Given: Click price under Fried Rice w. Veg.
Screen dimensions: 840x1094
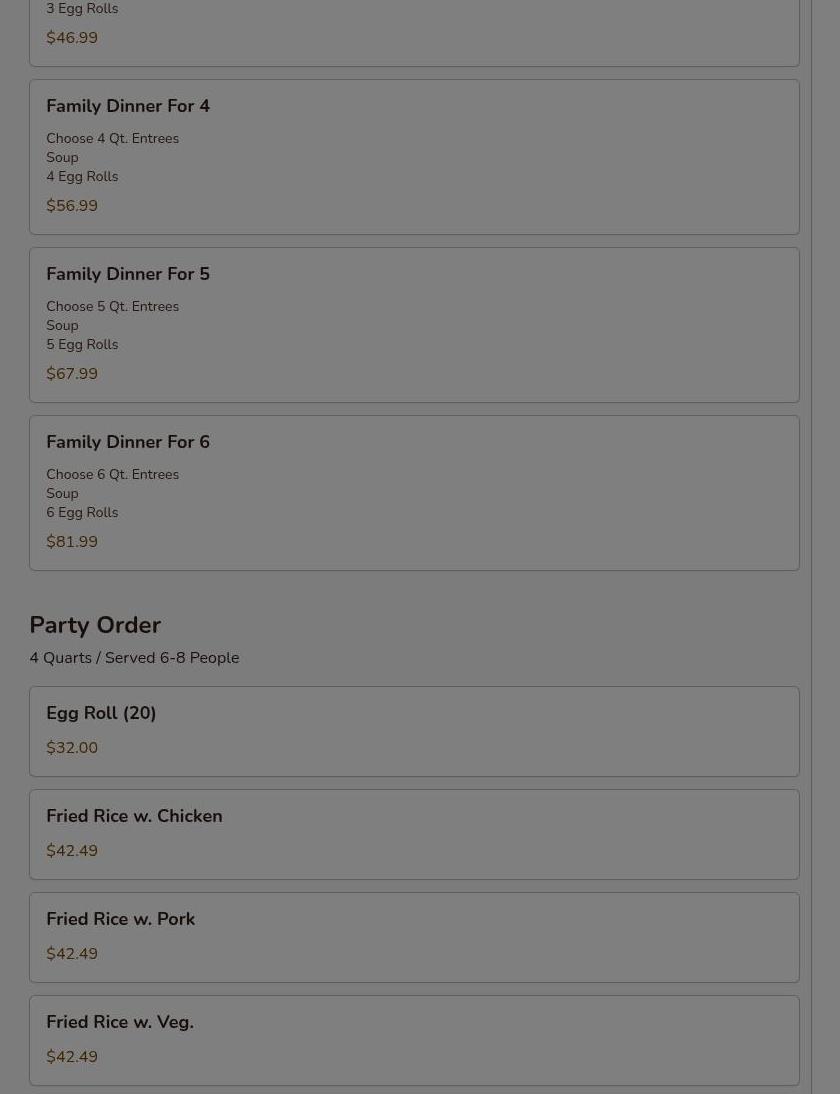Looking at the screenshot, I should [72, 1057].
